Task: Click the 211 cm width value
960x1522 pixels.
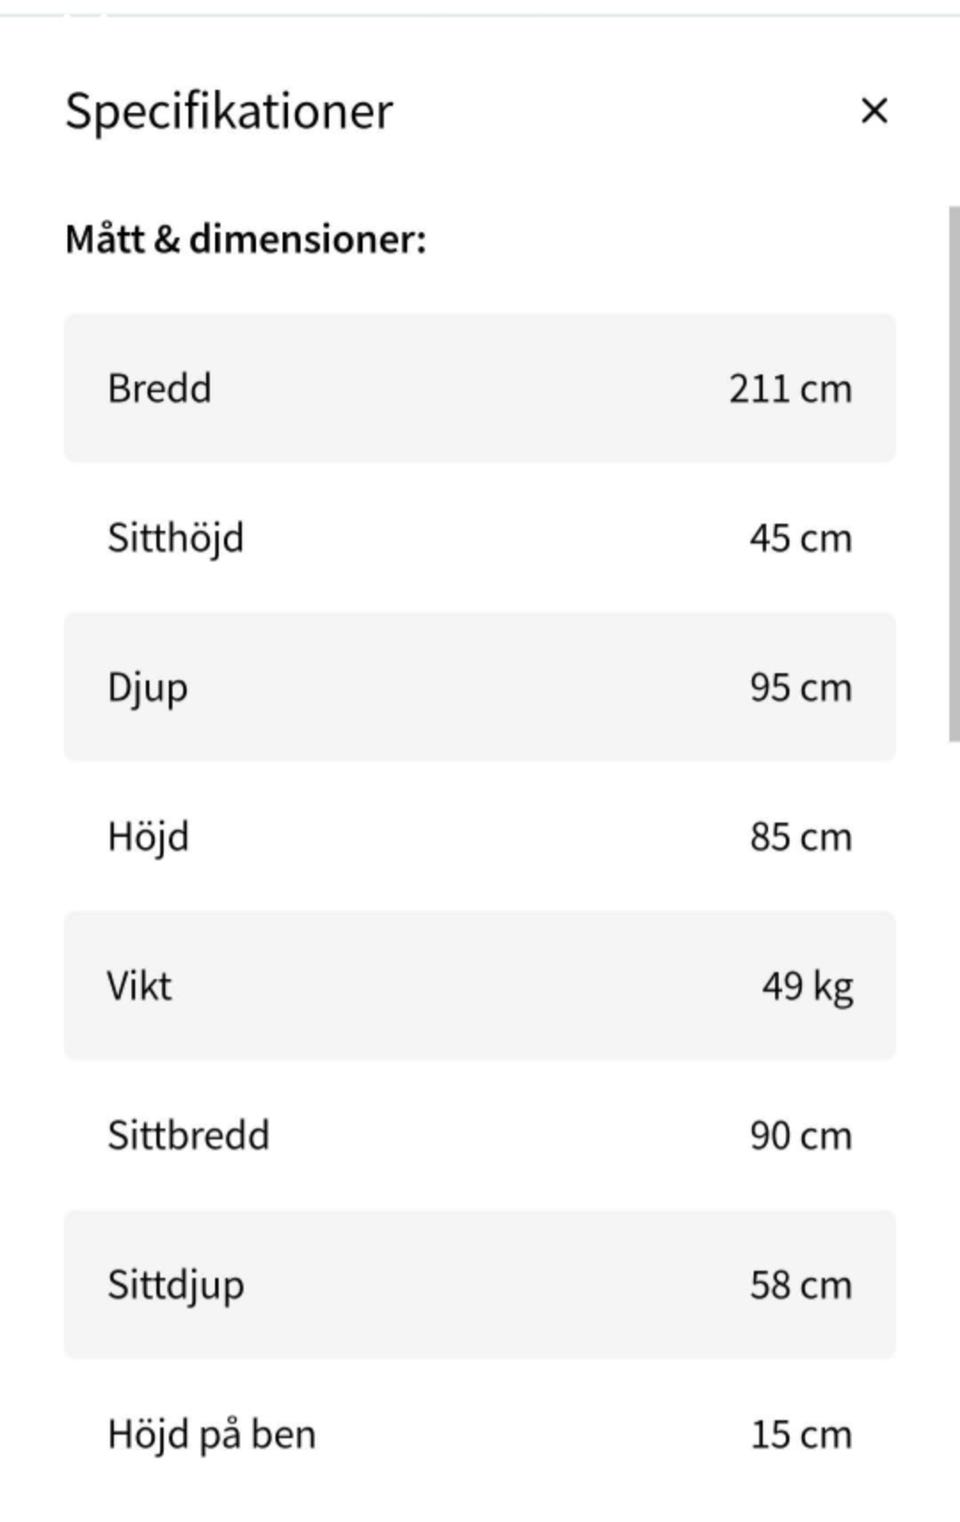Action: pyautogui.click(x=790, y=388)
